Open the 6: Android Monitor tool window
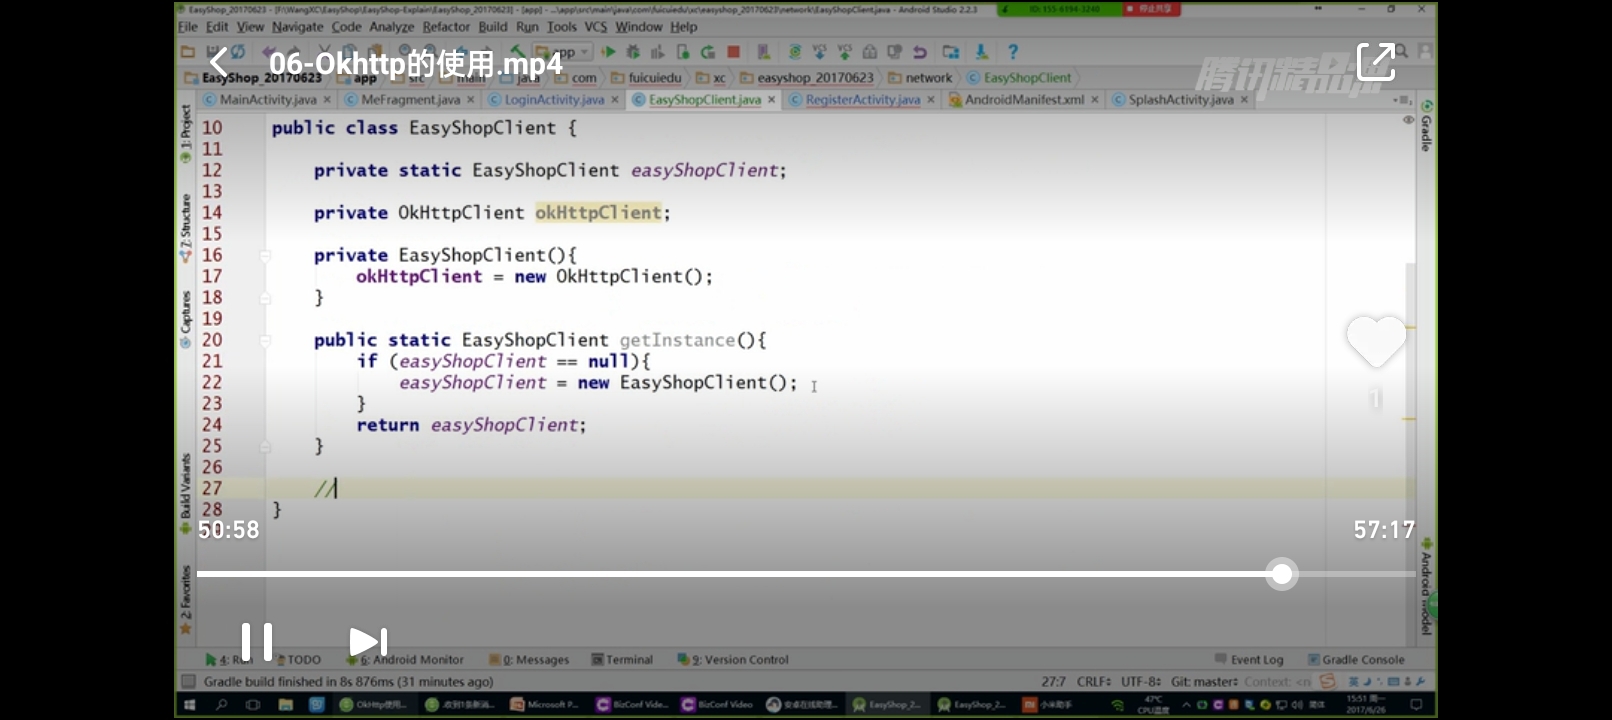This screenshot has width=1612, height=720. (x=405, y=660)
